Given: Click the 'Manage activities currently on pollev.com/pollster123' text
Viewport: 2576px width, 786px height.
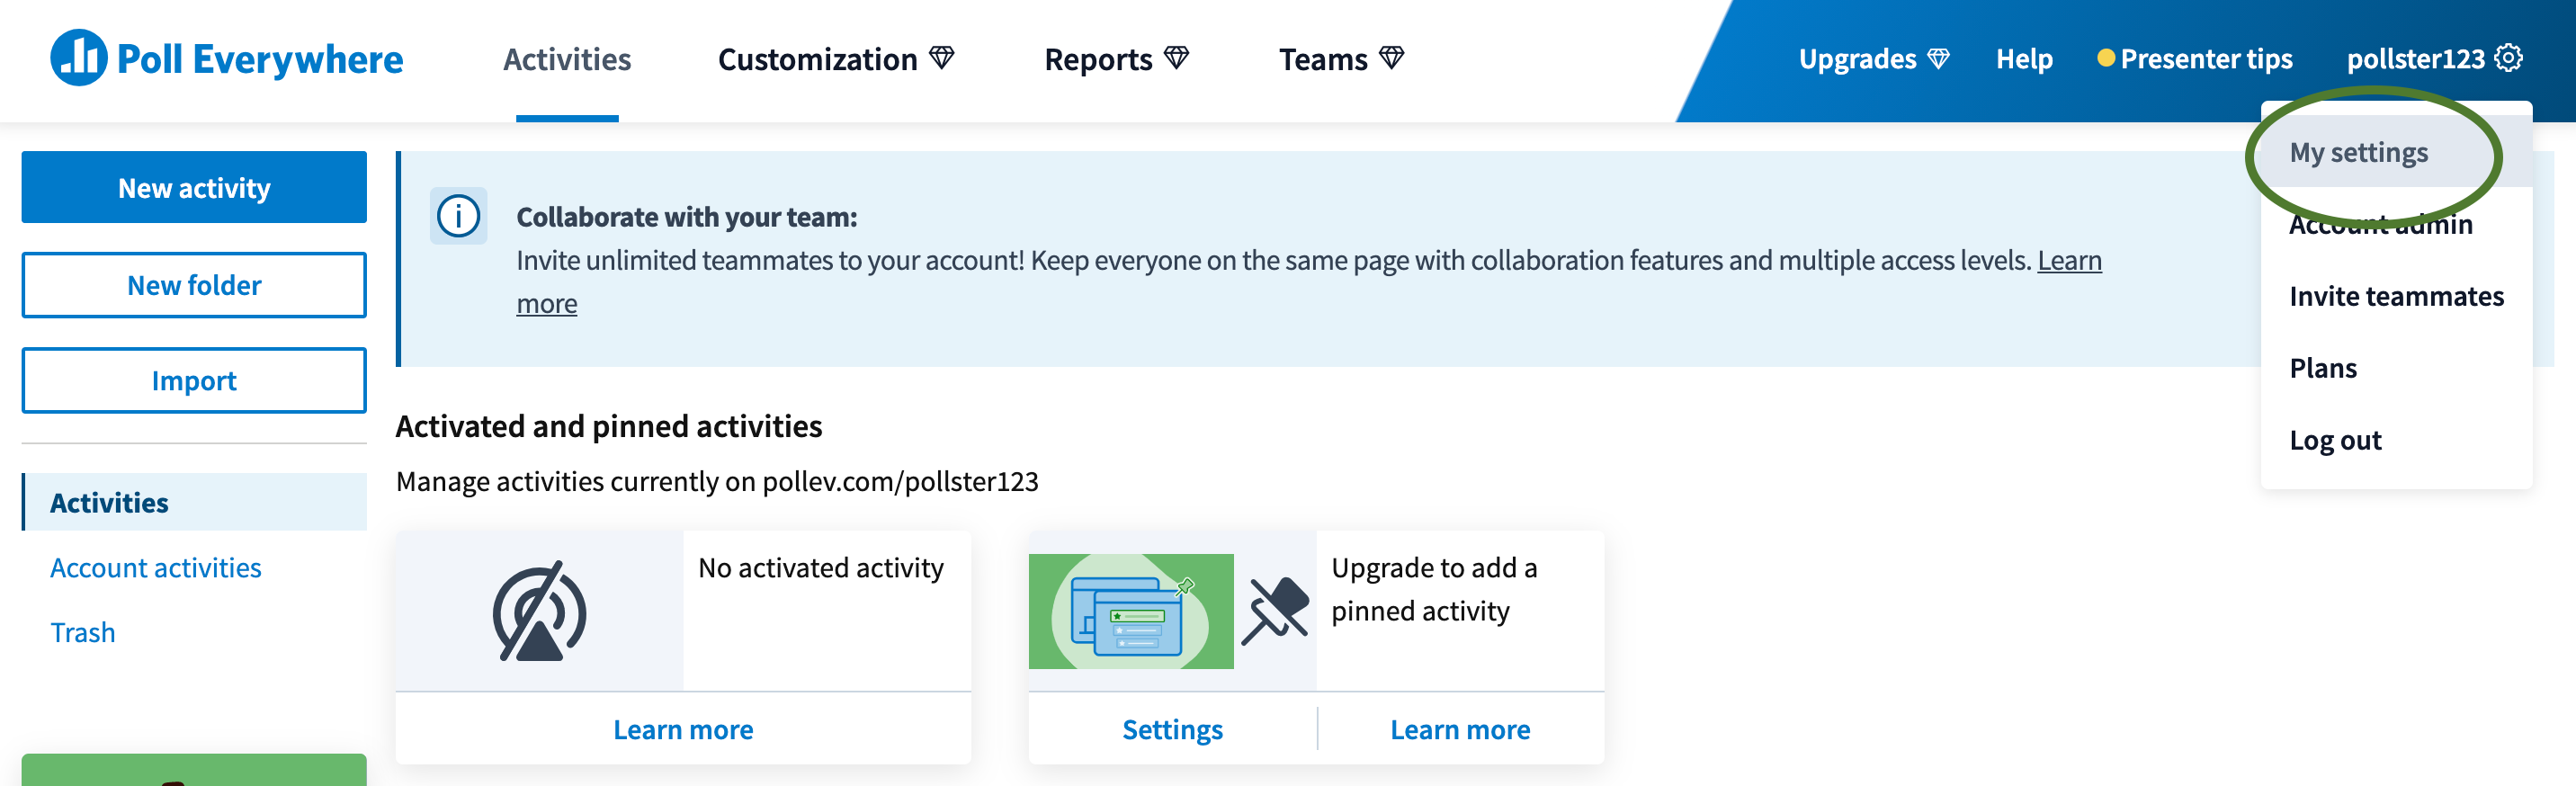Looking at the screenshot, I should [x=717, y=481].
